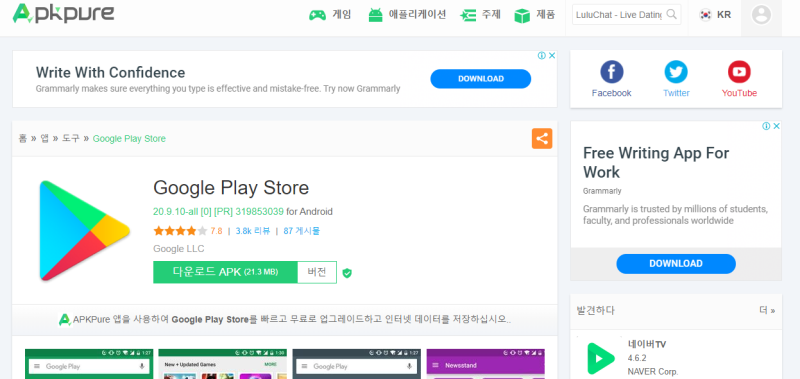Image resolution: width=800 pixels, height=379 pixels.
Task: Open the 네이버TV app title
Action: pos(646,344)
